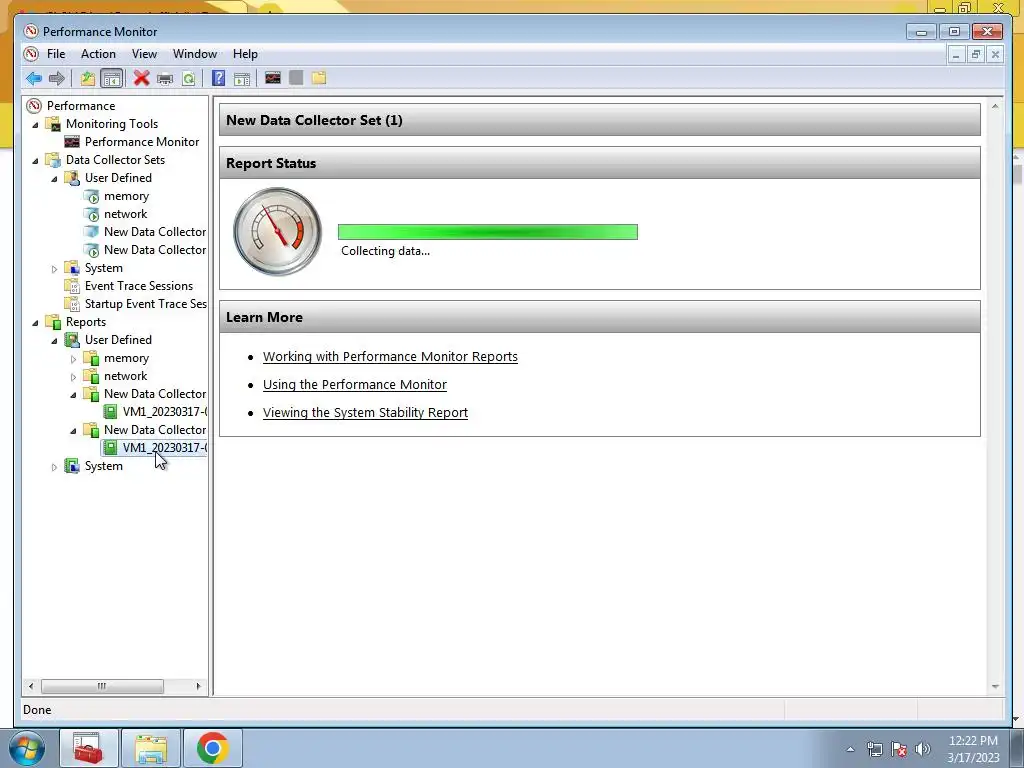Collapse User Defined under Reports
1024x768 pixels.
coord(54,340)
